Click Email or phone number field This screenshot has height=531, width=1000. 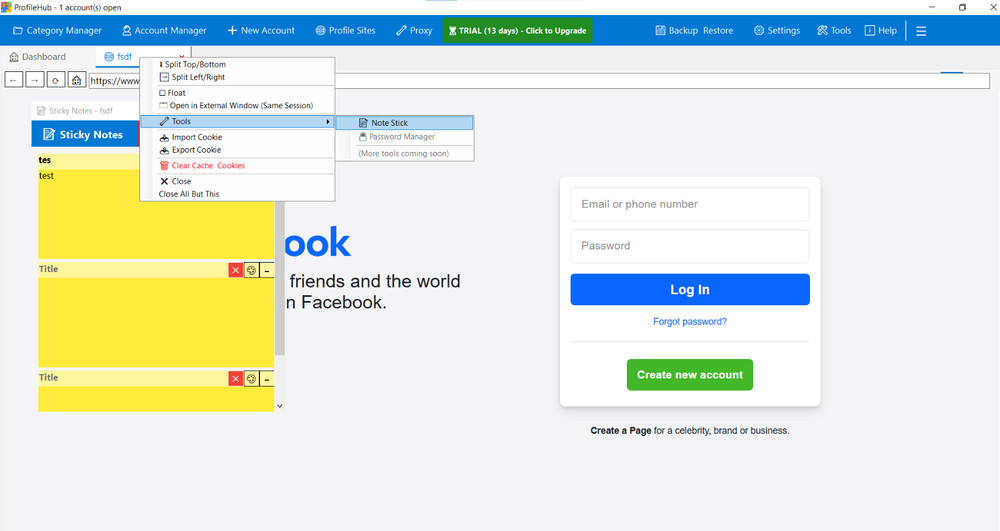[689, 204]
